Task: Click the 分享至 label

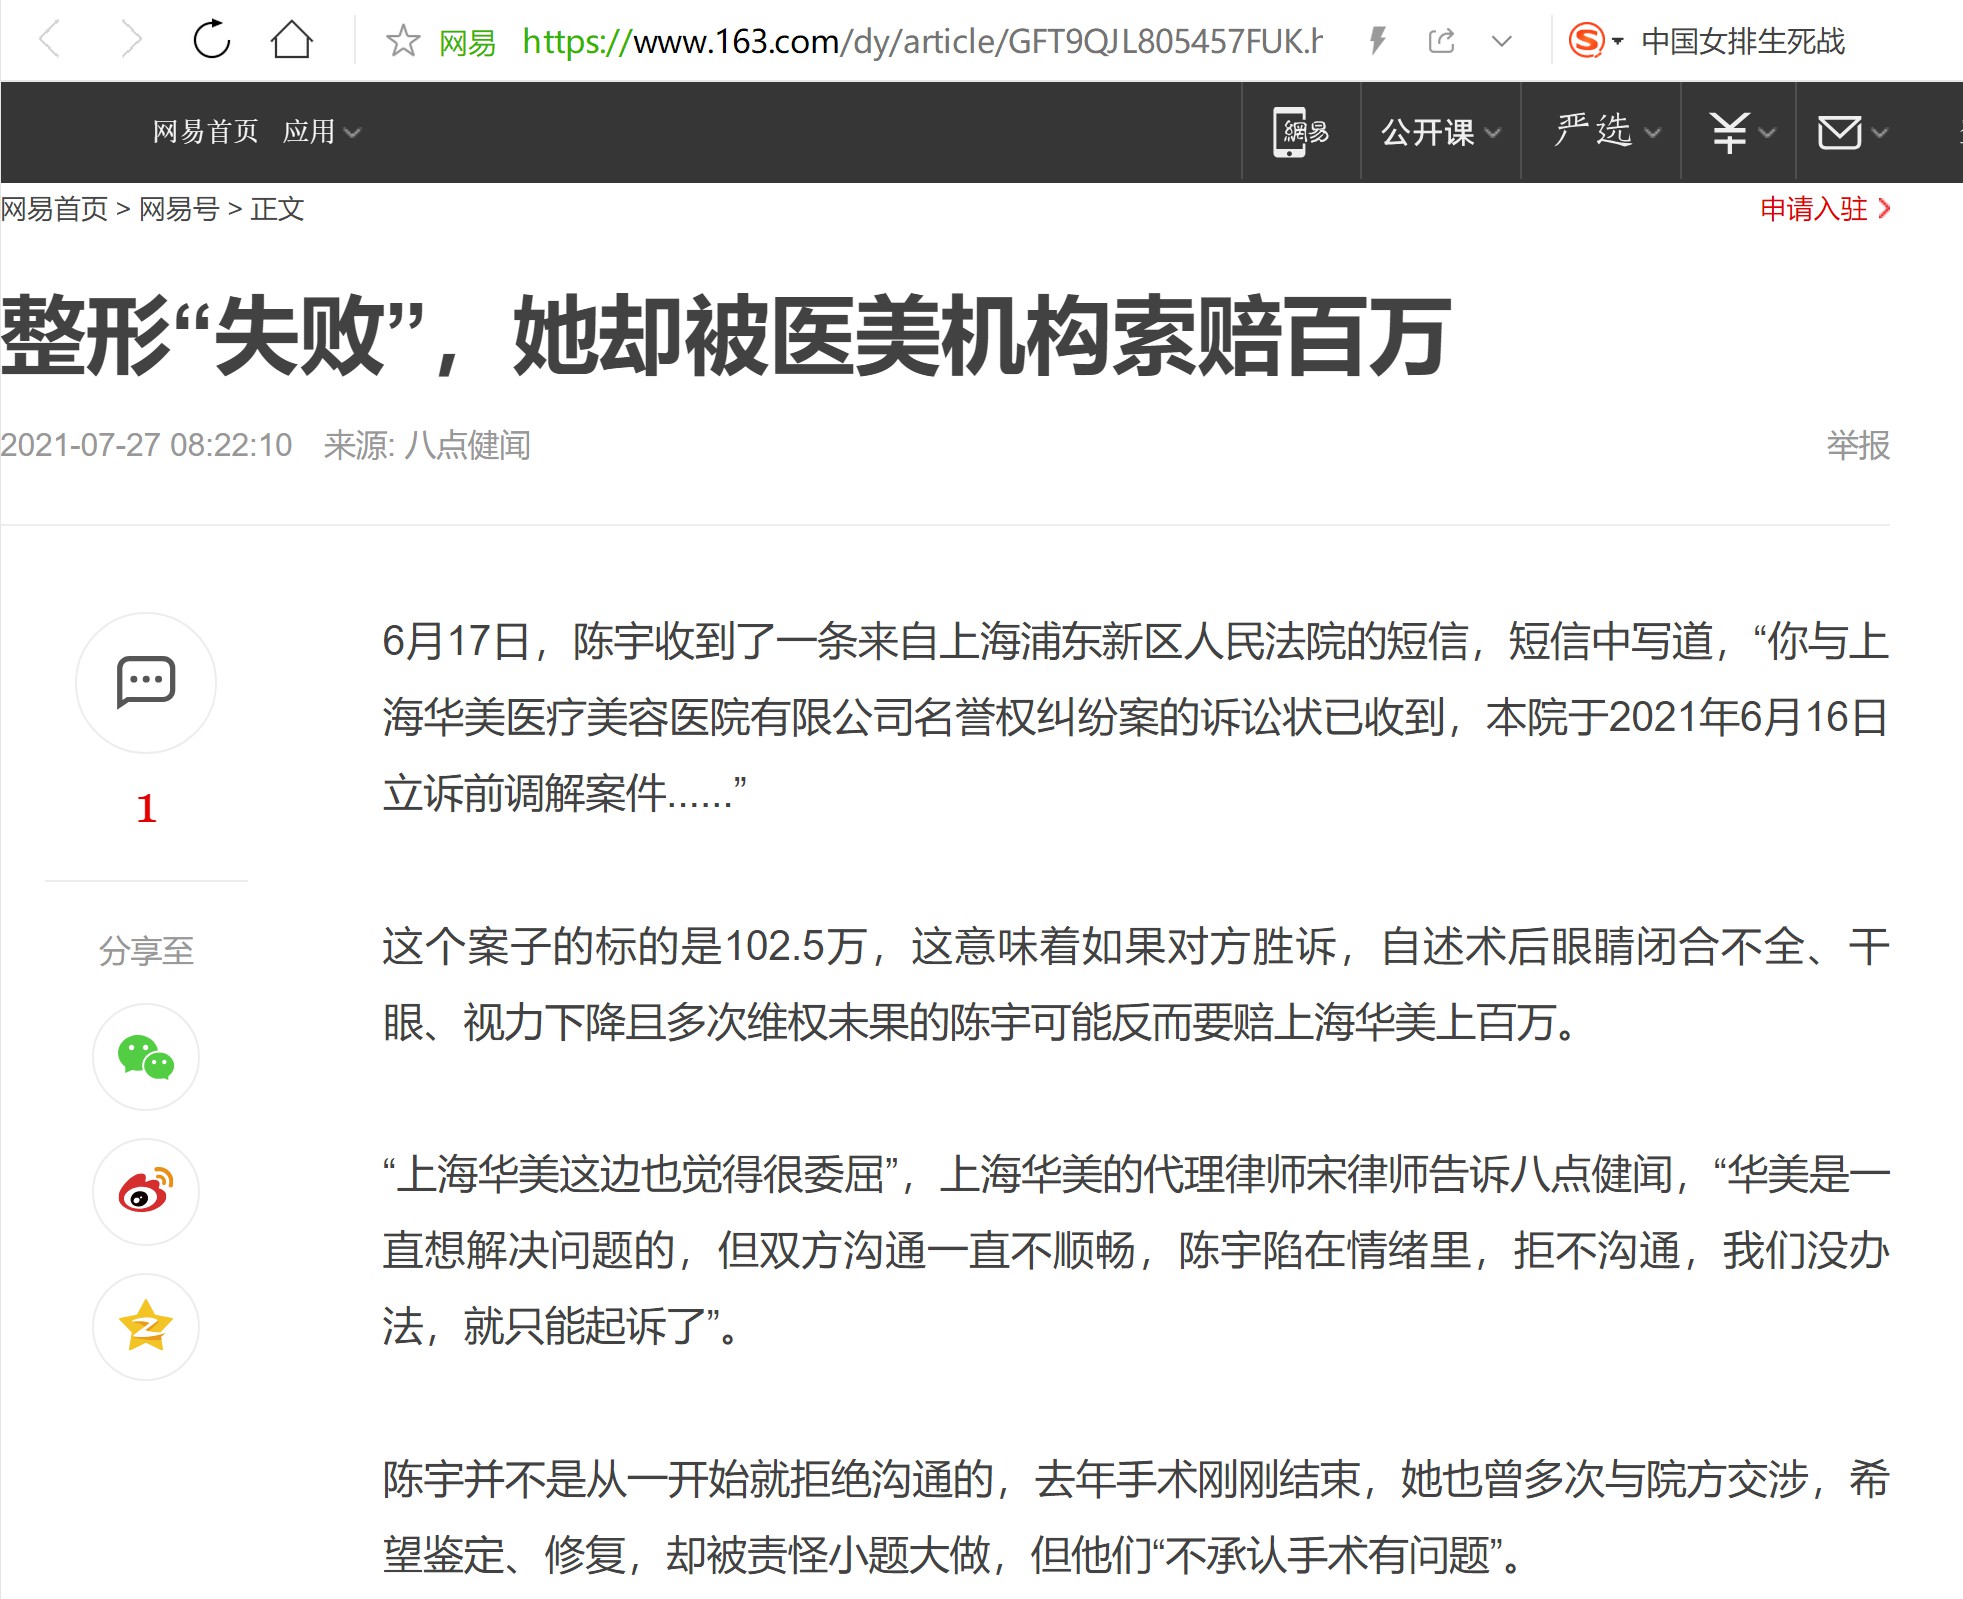Action: 146,950
